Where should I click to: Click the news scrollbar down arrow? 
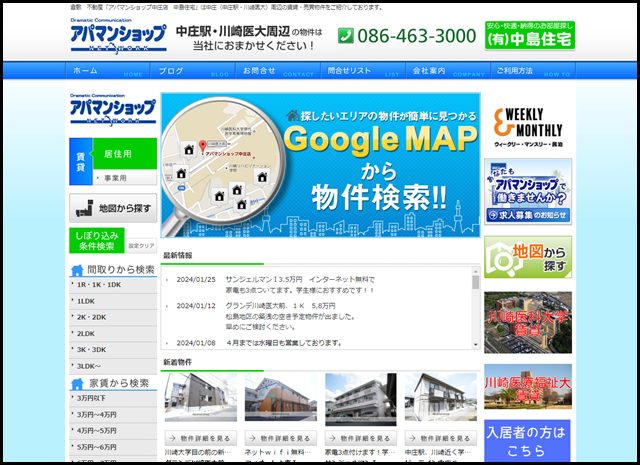(476, 345)
